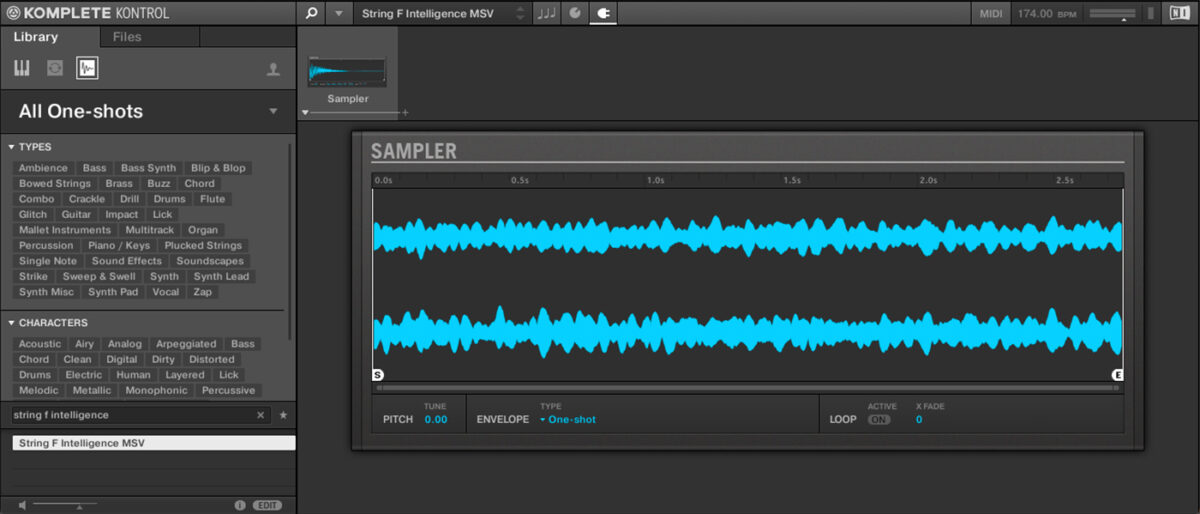Toggle the favorites star filter
The image size is (1200, 514).
click(x=283, y=414)
